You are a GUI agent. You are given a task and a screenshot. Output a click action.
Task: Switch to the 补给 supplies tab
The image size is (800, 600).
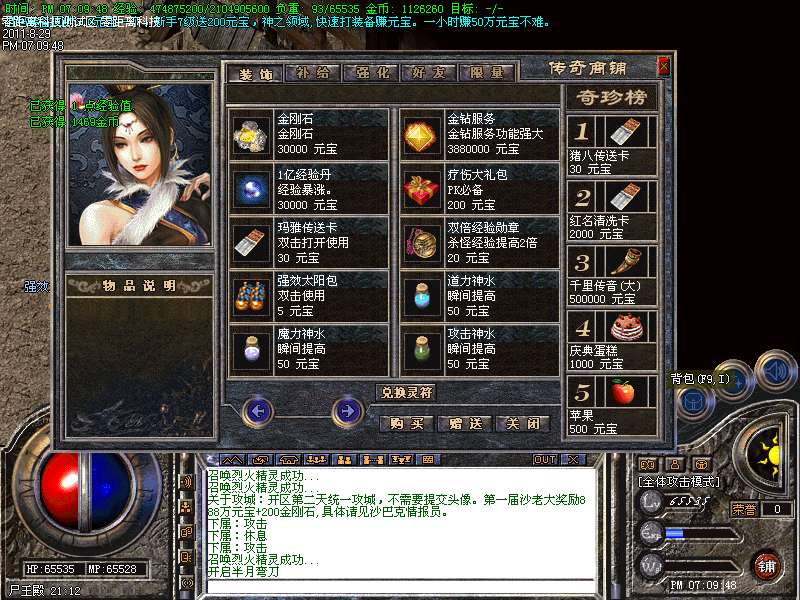coord(312,73)
